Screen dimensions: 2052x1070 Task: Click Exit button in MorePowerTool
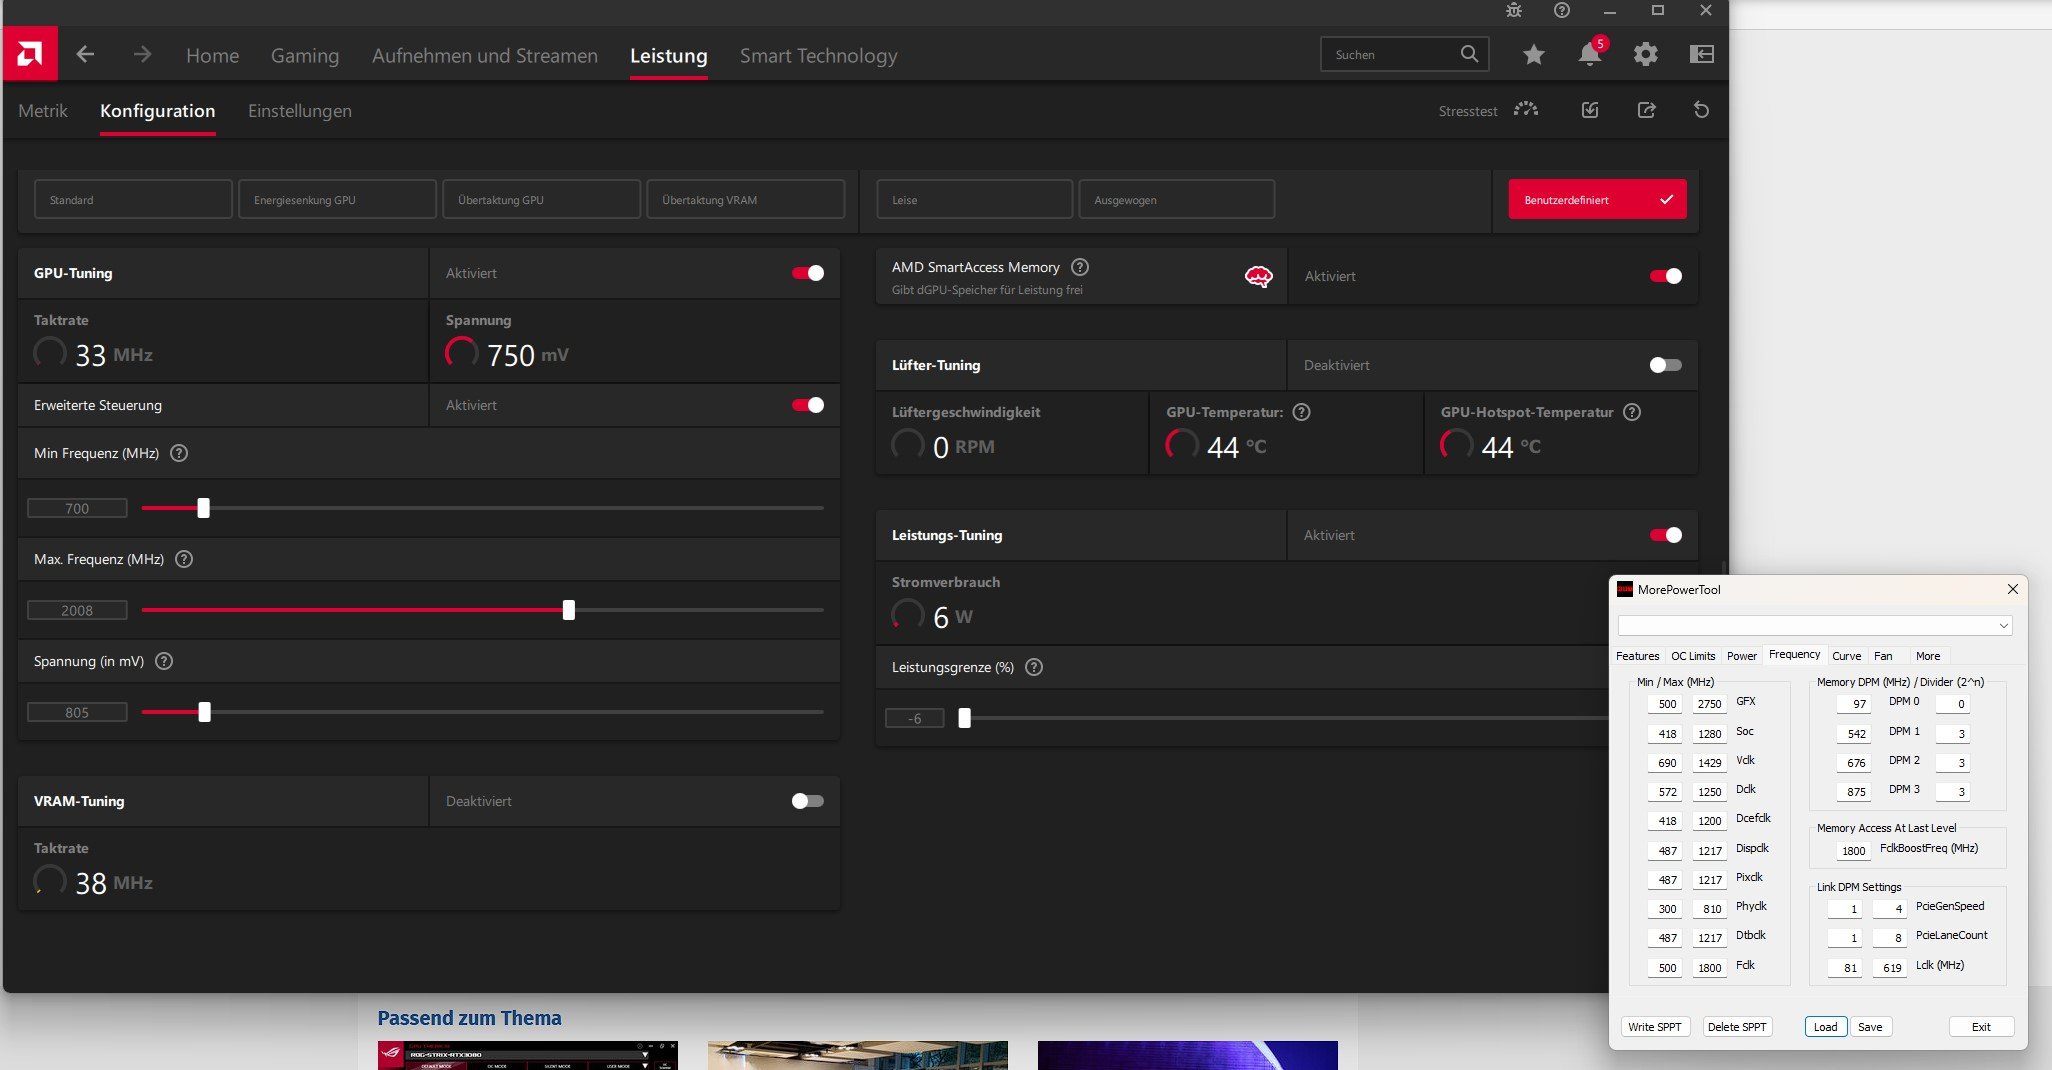[1981, 1027]
